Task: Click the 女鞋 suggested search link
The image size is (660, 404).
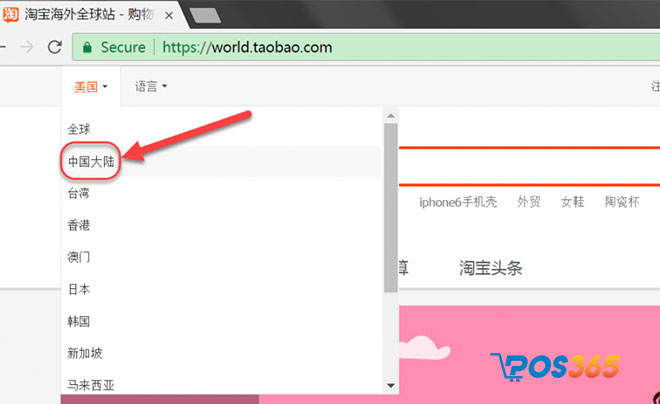Action: [572, 202]
